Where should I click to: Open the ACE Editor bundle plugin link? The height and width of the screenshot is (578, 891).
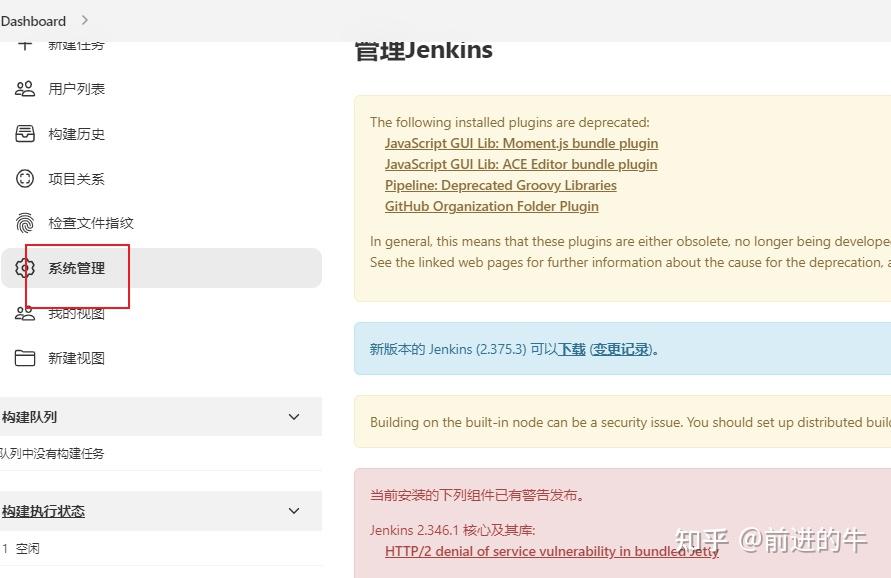[521, 164]
